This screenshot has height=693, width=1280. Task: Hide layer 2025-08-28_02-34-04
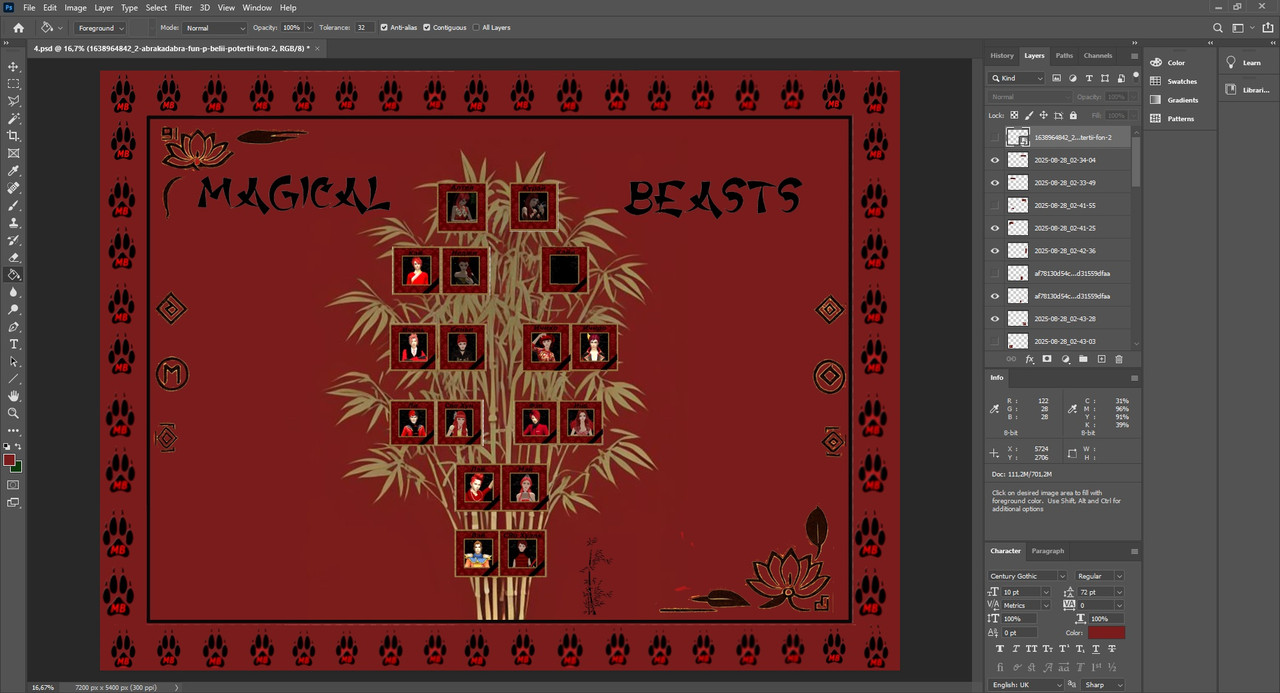click(x=995, y=160)
